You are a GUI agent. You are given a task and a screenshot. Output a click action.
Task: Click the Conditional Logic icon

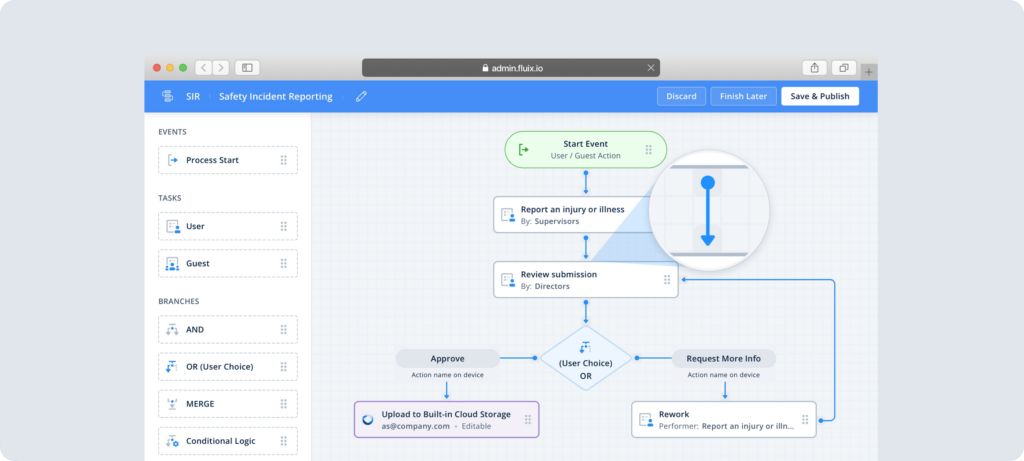(x=173, y=440)
